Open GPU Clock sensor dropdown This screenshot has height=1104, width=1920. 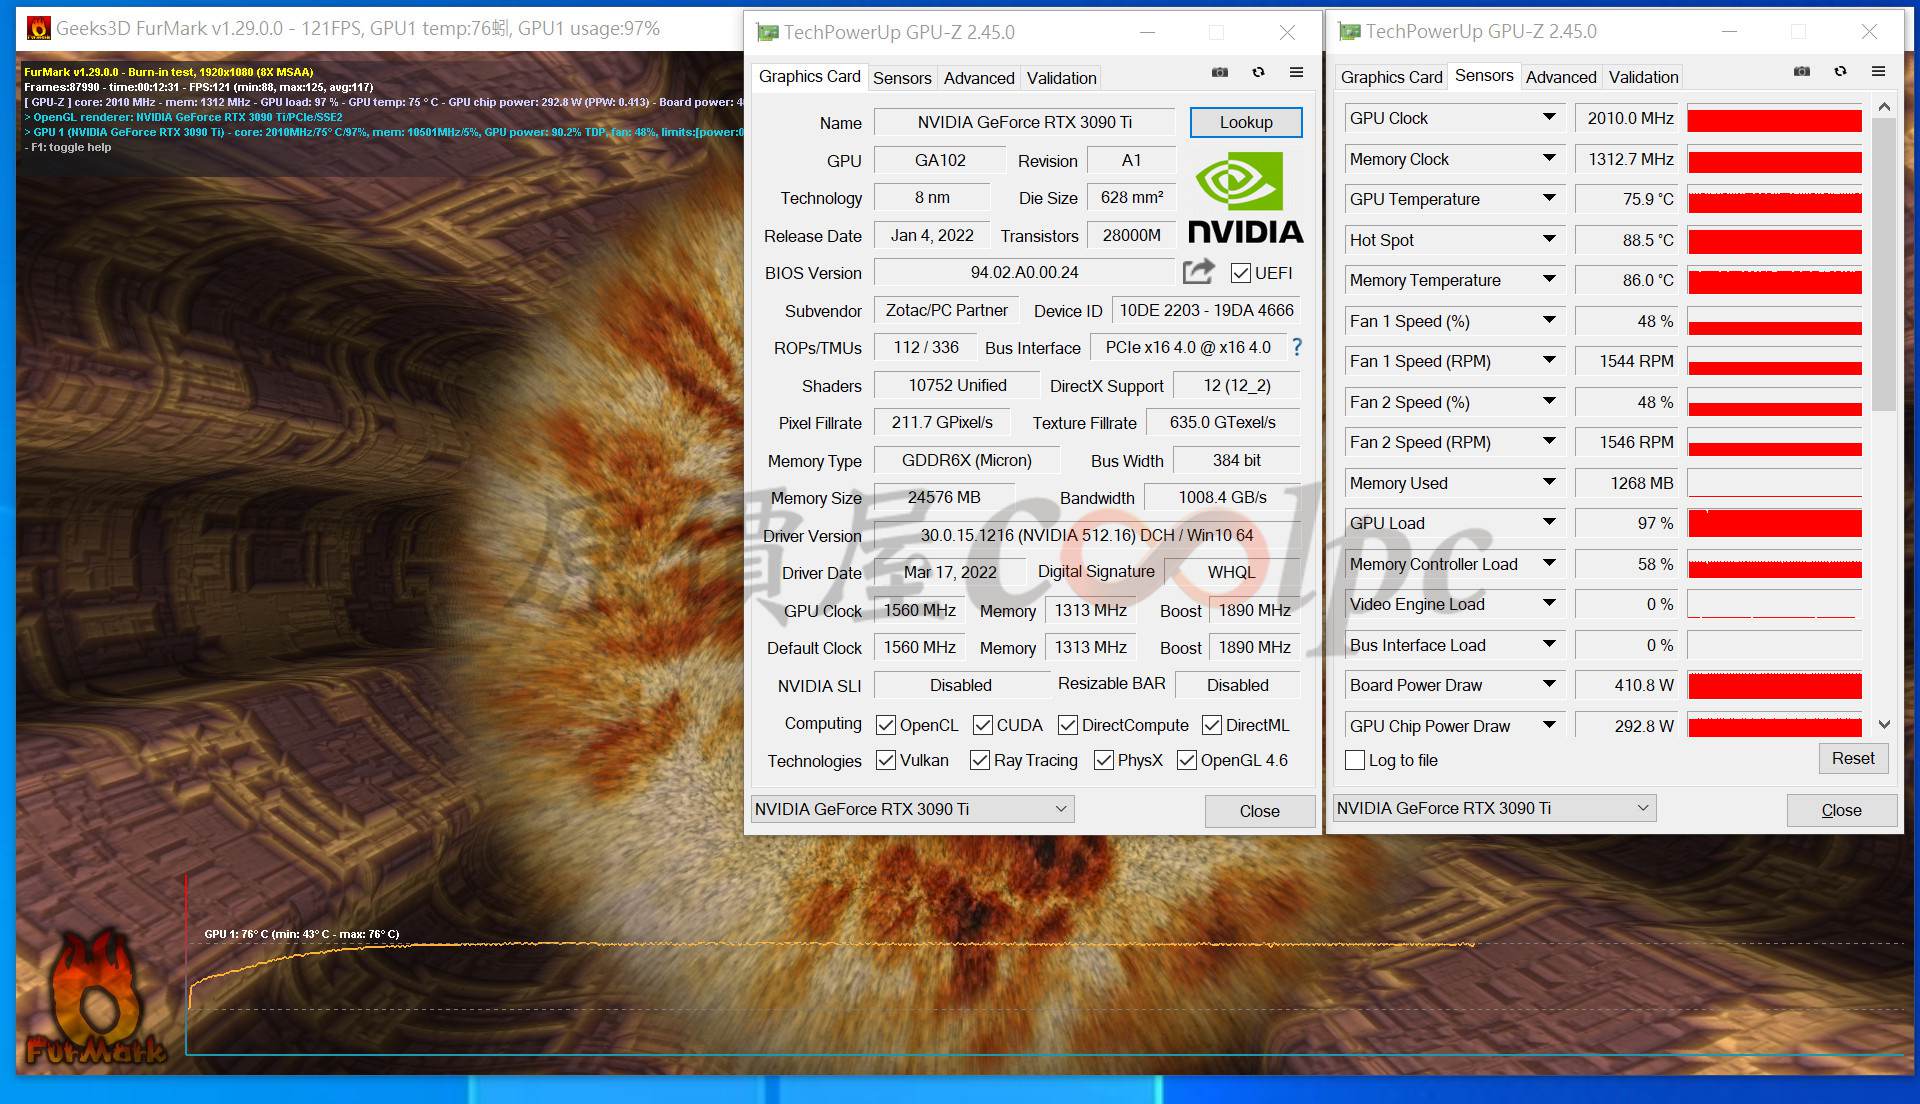tap(1549, 118)
